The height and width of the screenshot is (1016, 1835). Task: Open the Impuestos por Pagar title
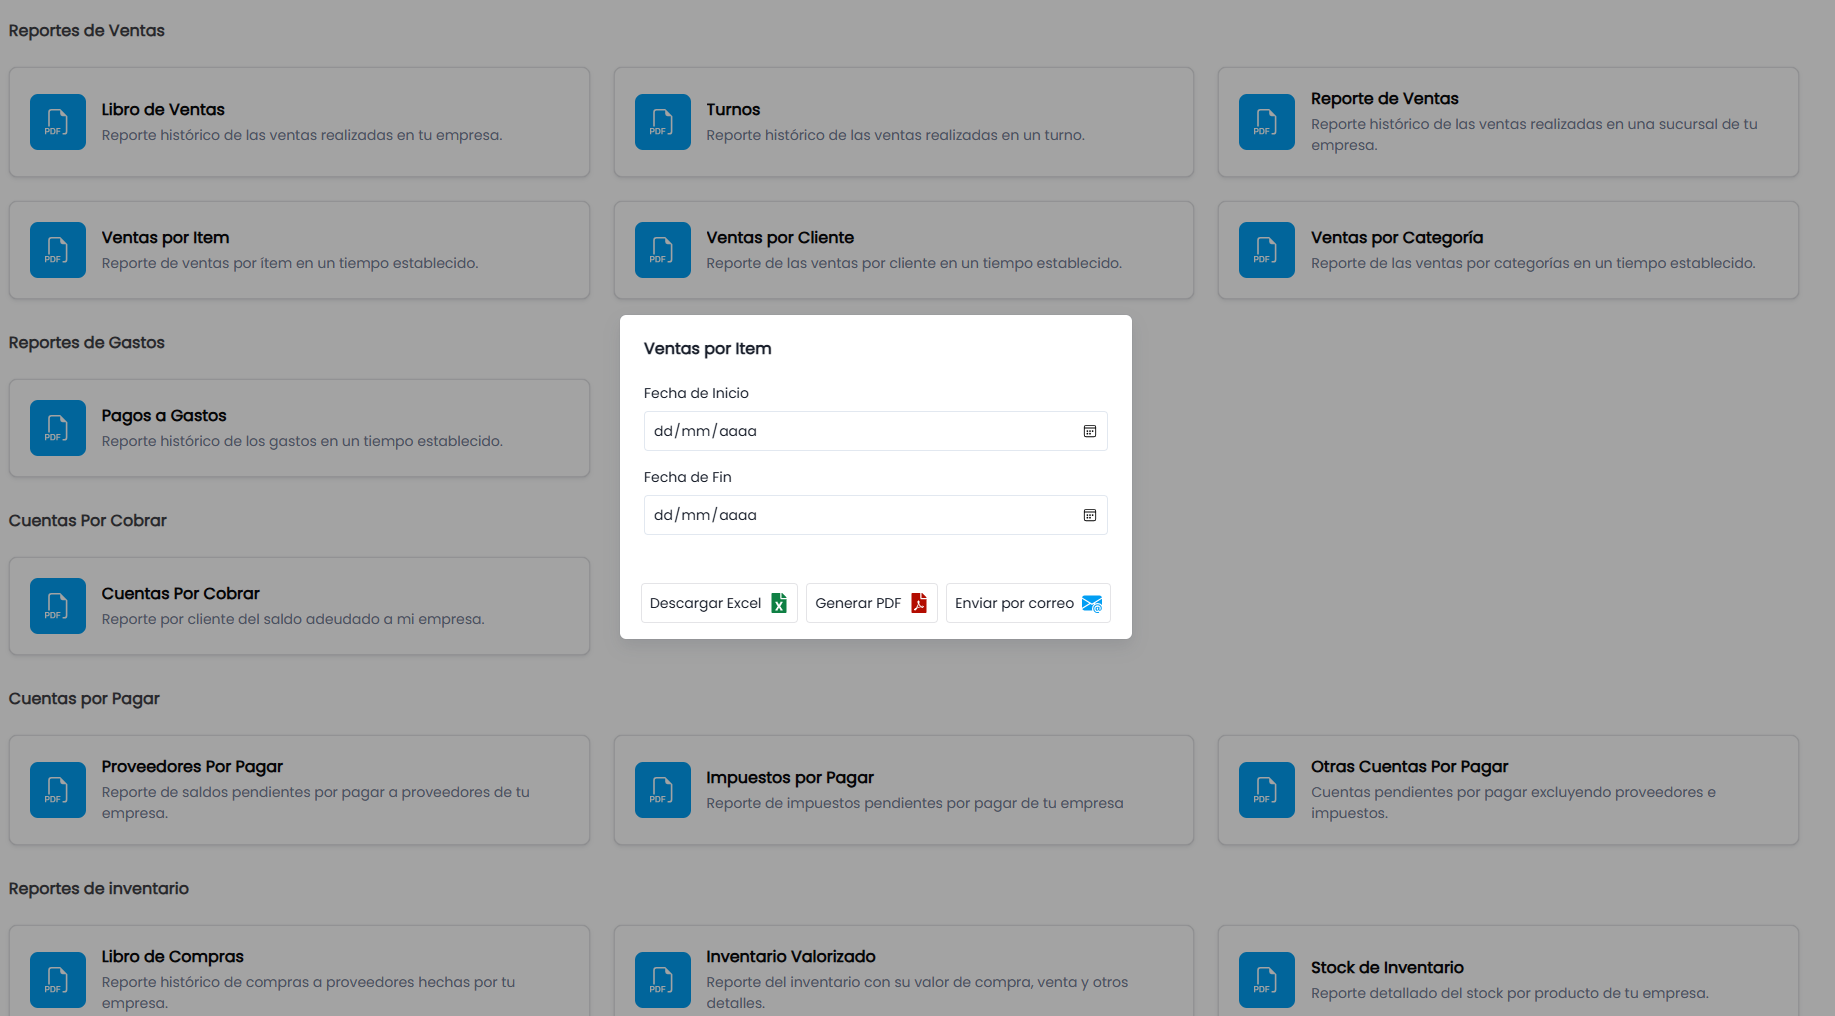pos(790,778)
